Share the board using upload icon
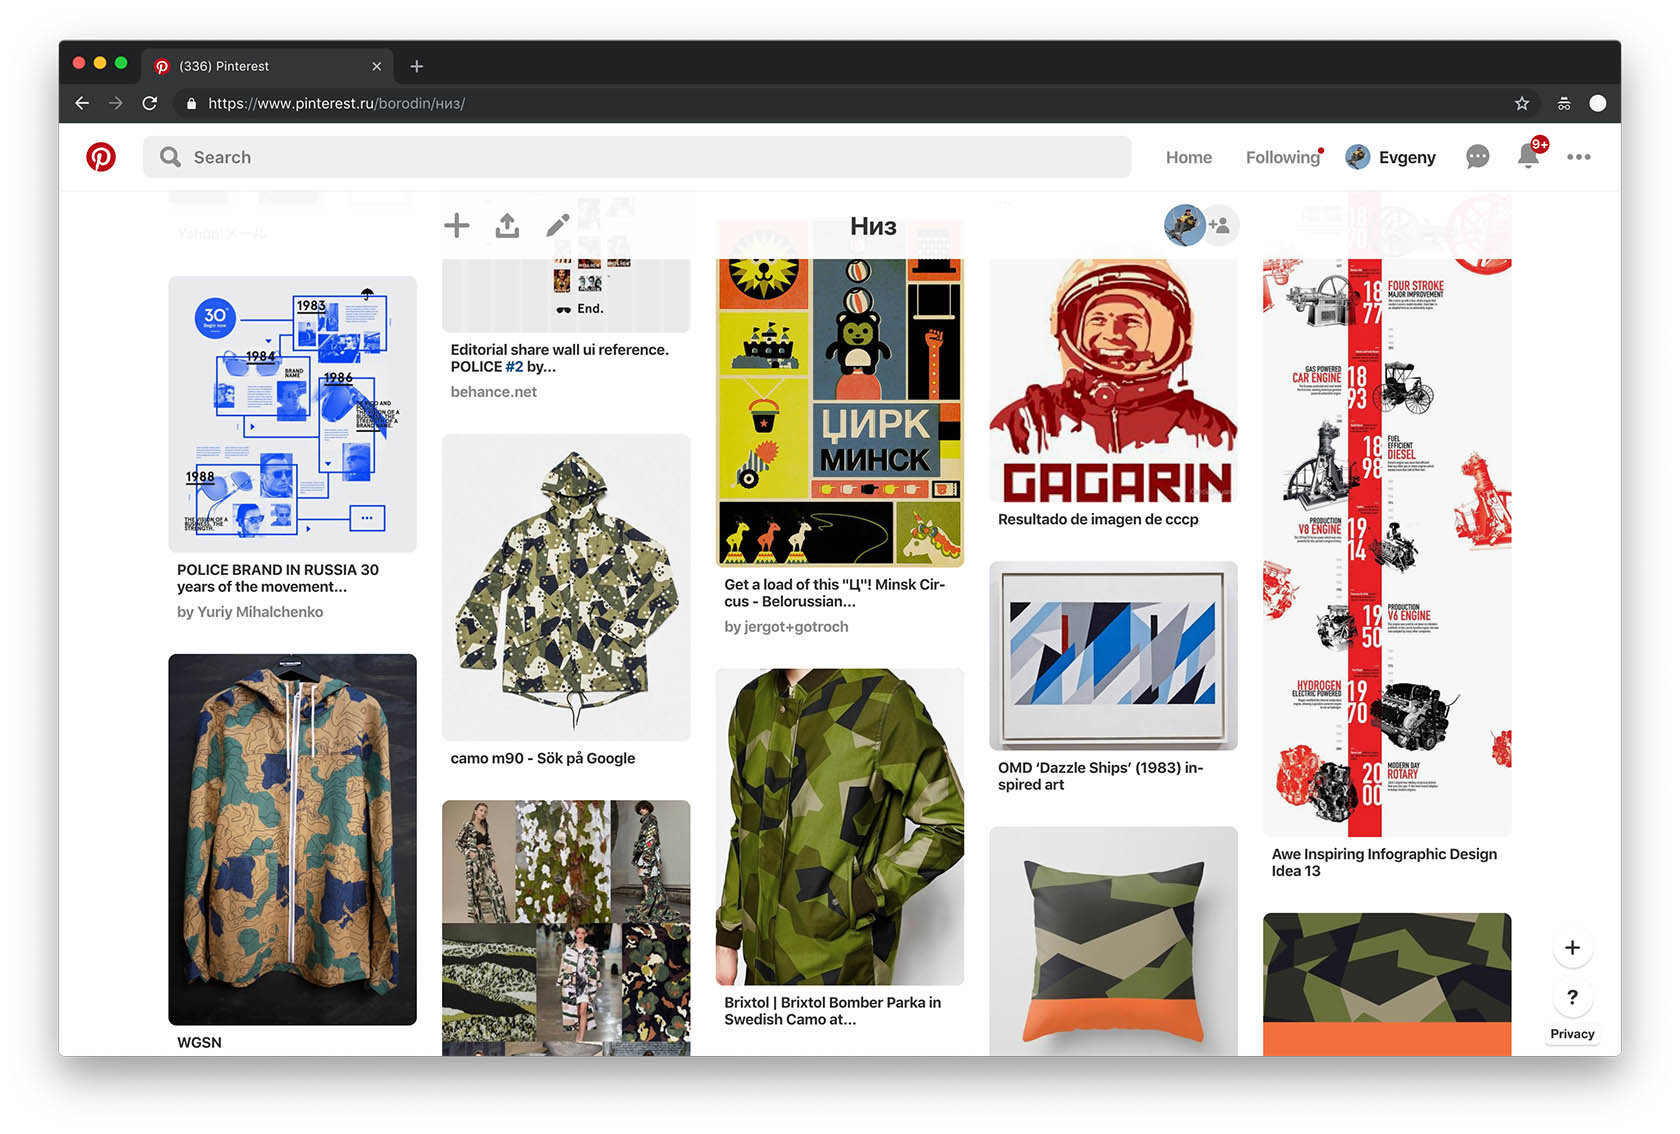 point(507,226)
